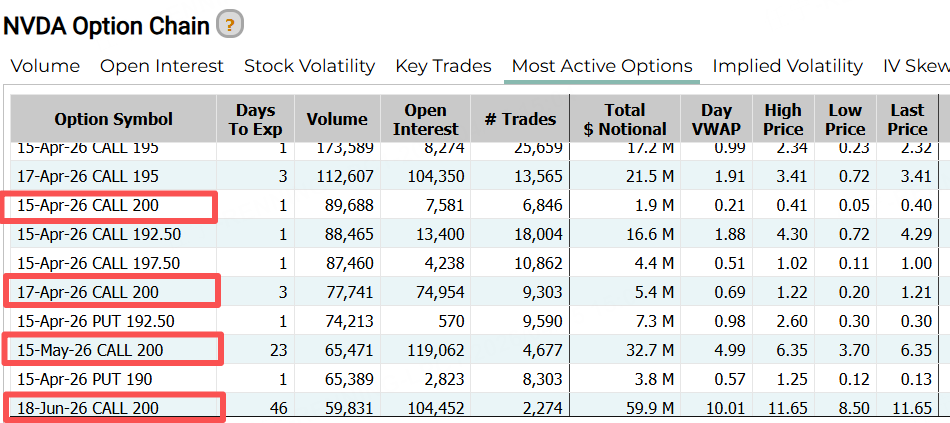Select the Stock Volatility tab
The height and width of the screenshot is (423, 950).
click(x=309, y=66)
